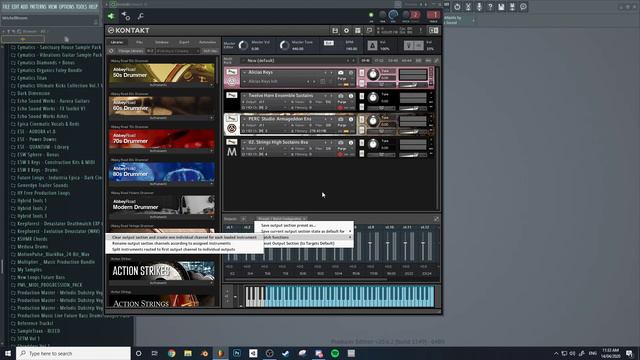Click the Strings High Sustains wrench edit icon
Screen dimensions: 640x360
pyautogui.click(x=231, y=142)
